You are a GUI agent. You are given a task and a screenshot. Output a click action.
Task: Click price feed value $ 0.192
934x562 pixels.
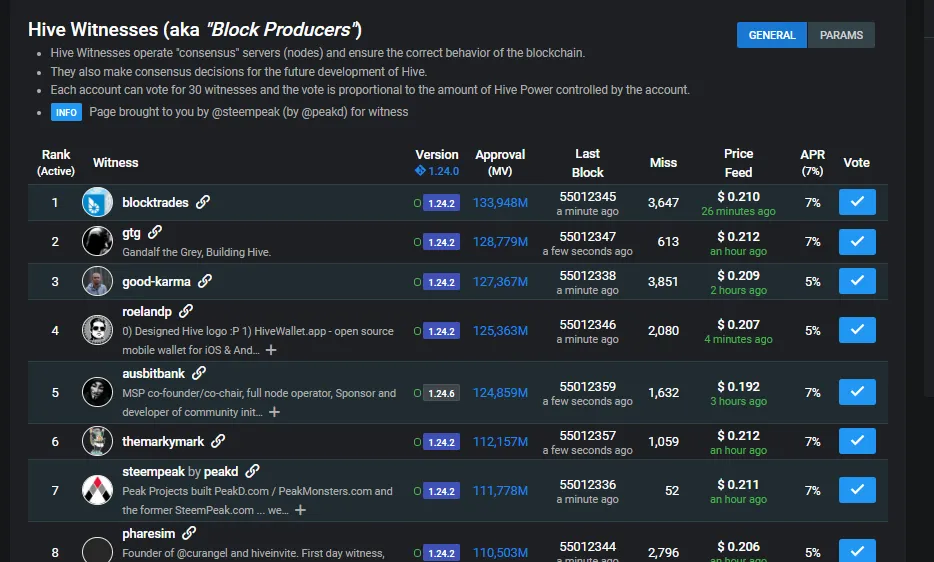tap(739, 387)
